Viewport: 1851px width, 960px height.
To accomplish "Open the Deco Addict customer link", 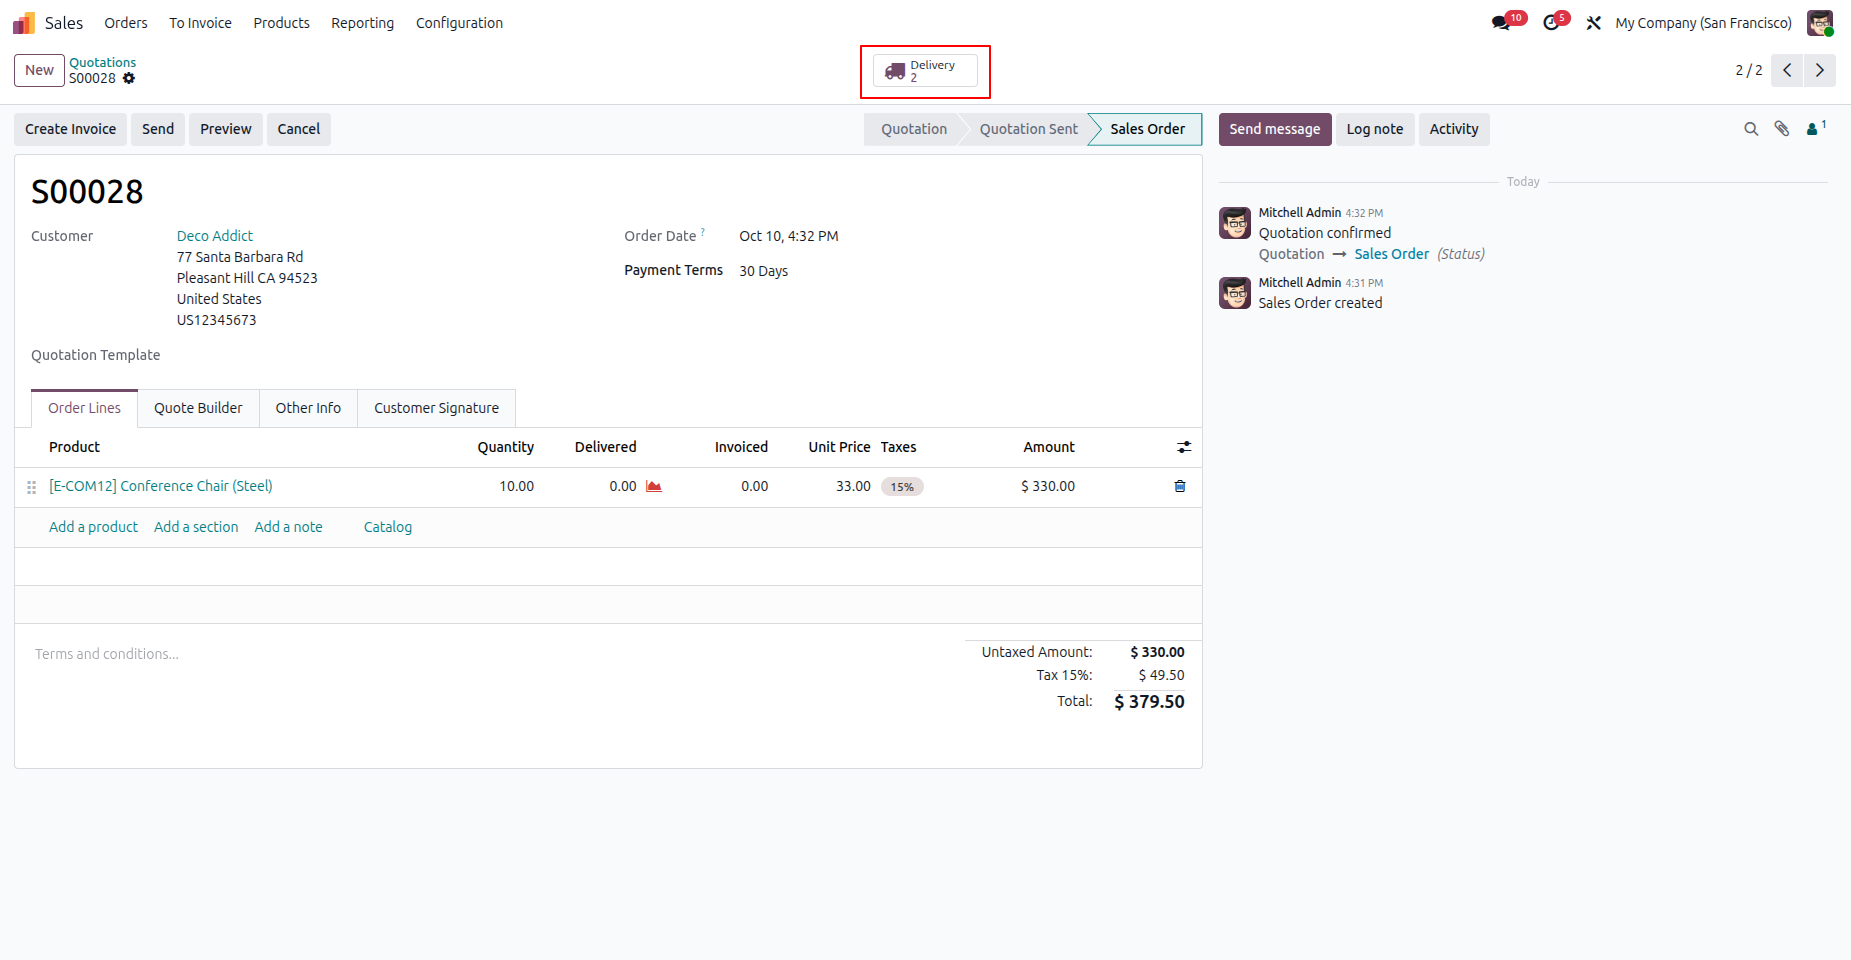I will coord(215,236).
